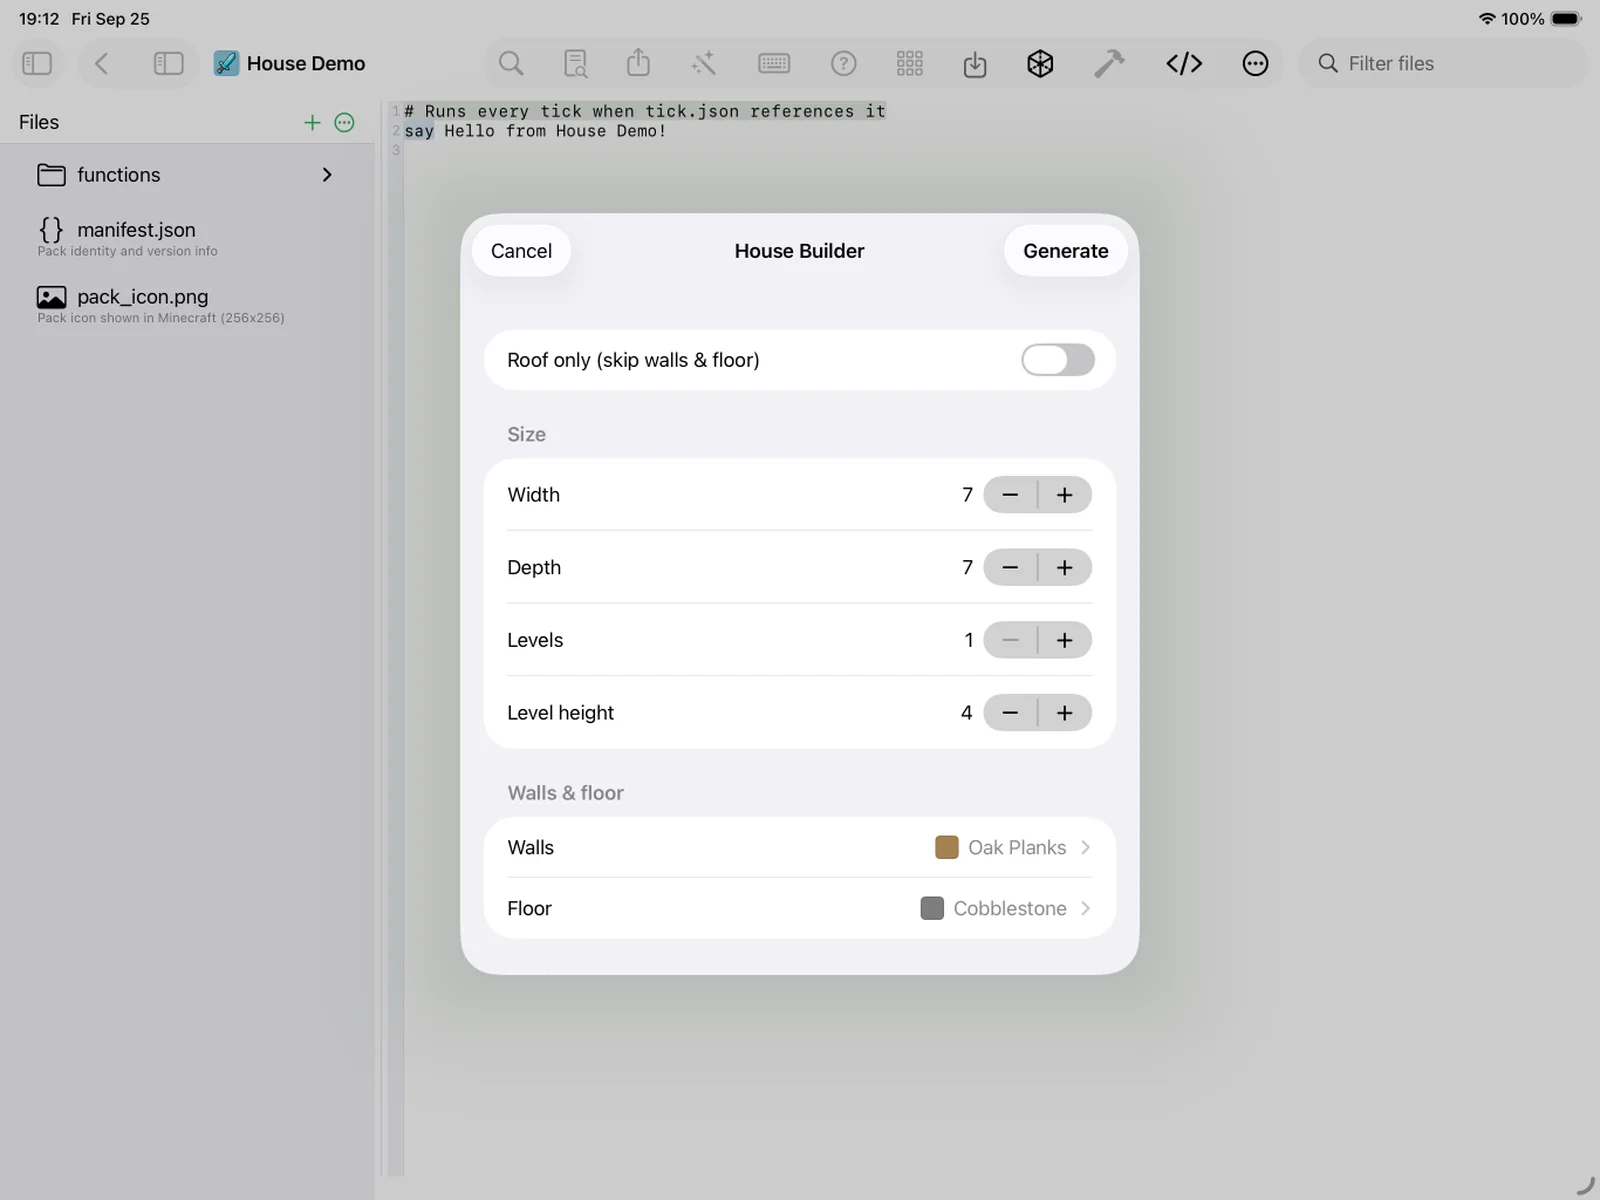Select manifest.json in the file list
The width and height of the screenshot is (1600, 1200).
pos(187,238)
